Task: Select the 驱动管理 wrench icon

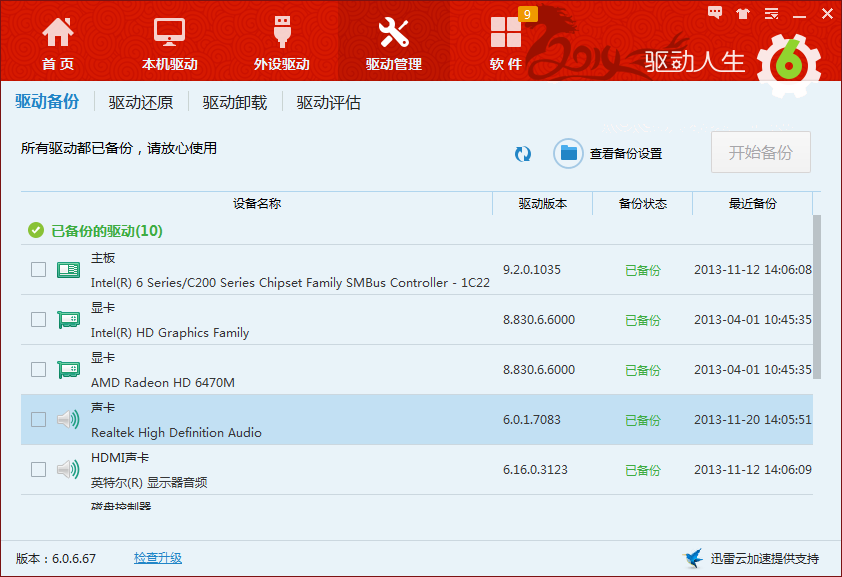Action: pyautogui.click(x=394, y=32)
